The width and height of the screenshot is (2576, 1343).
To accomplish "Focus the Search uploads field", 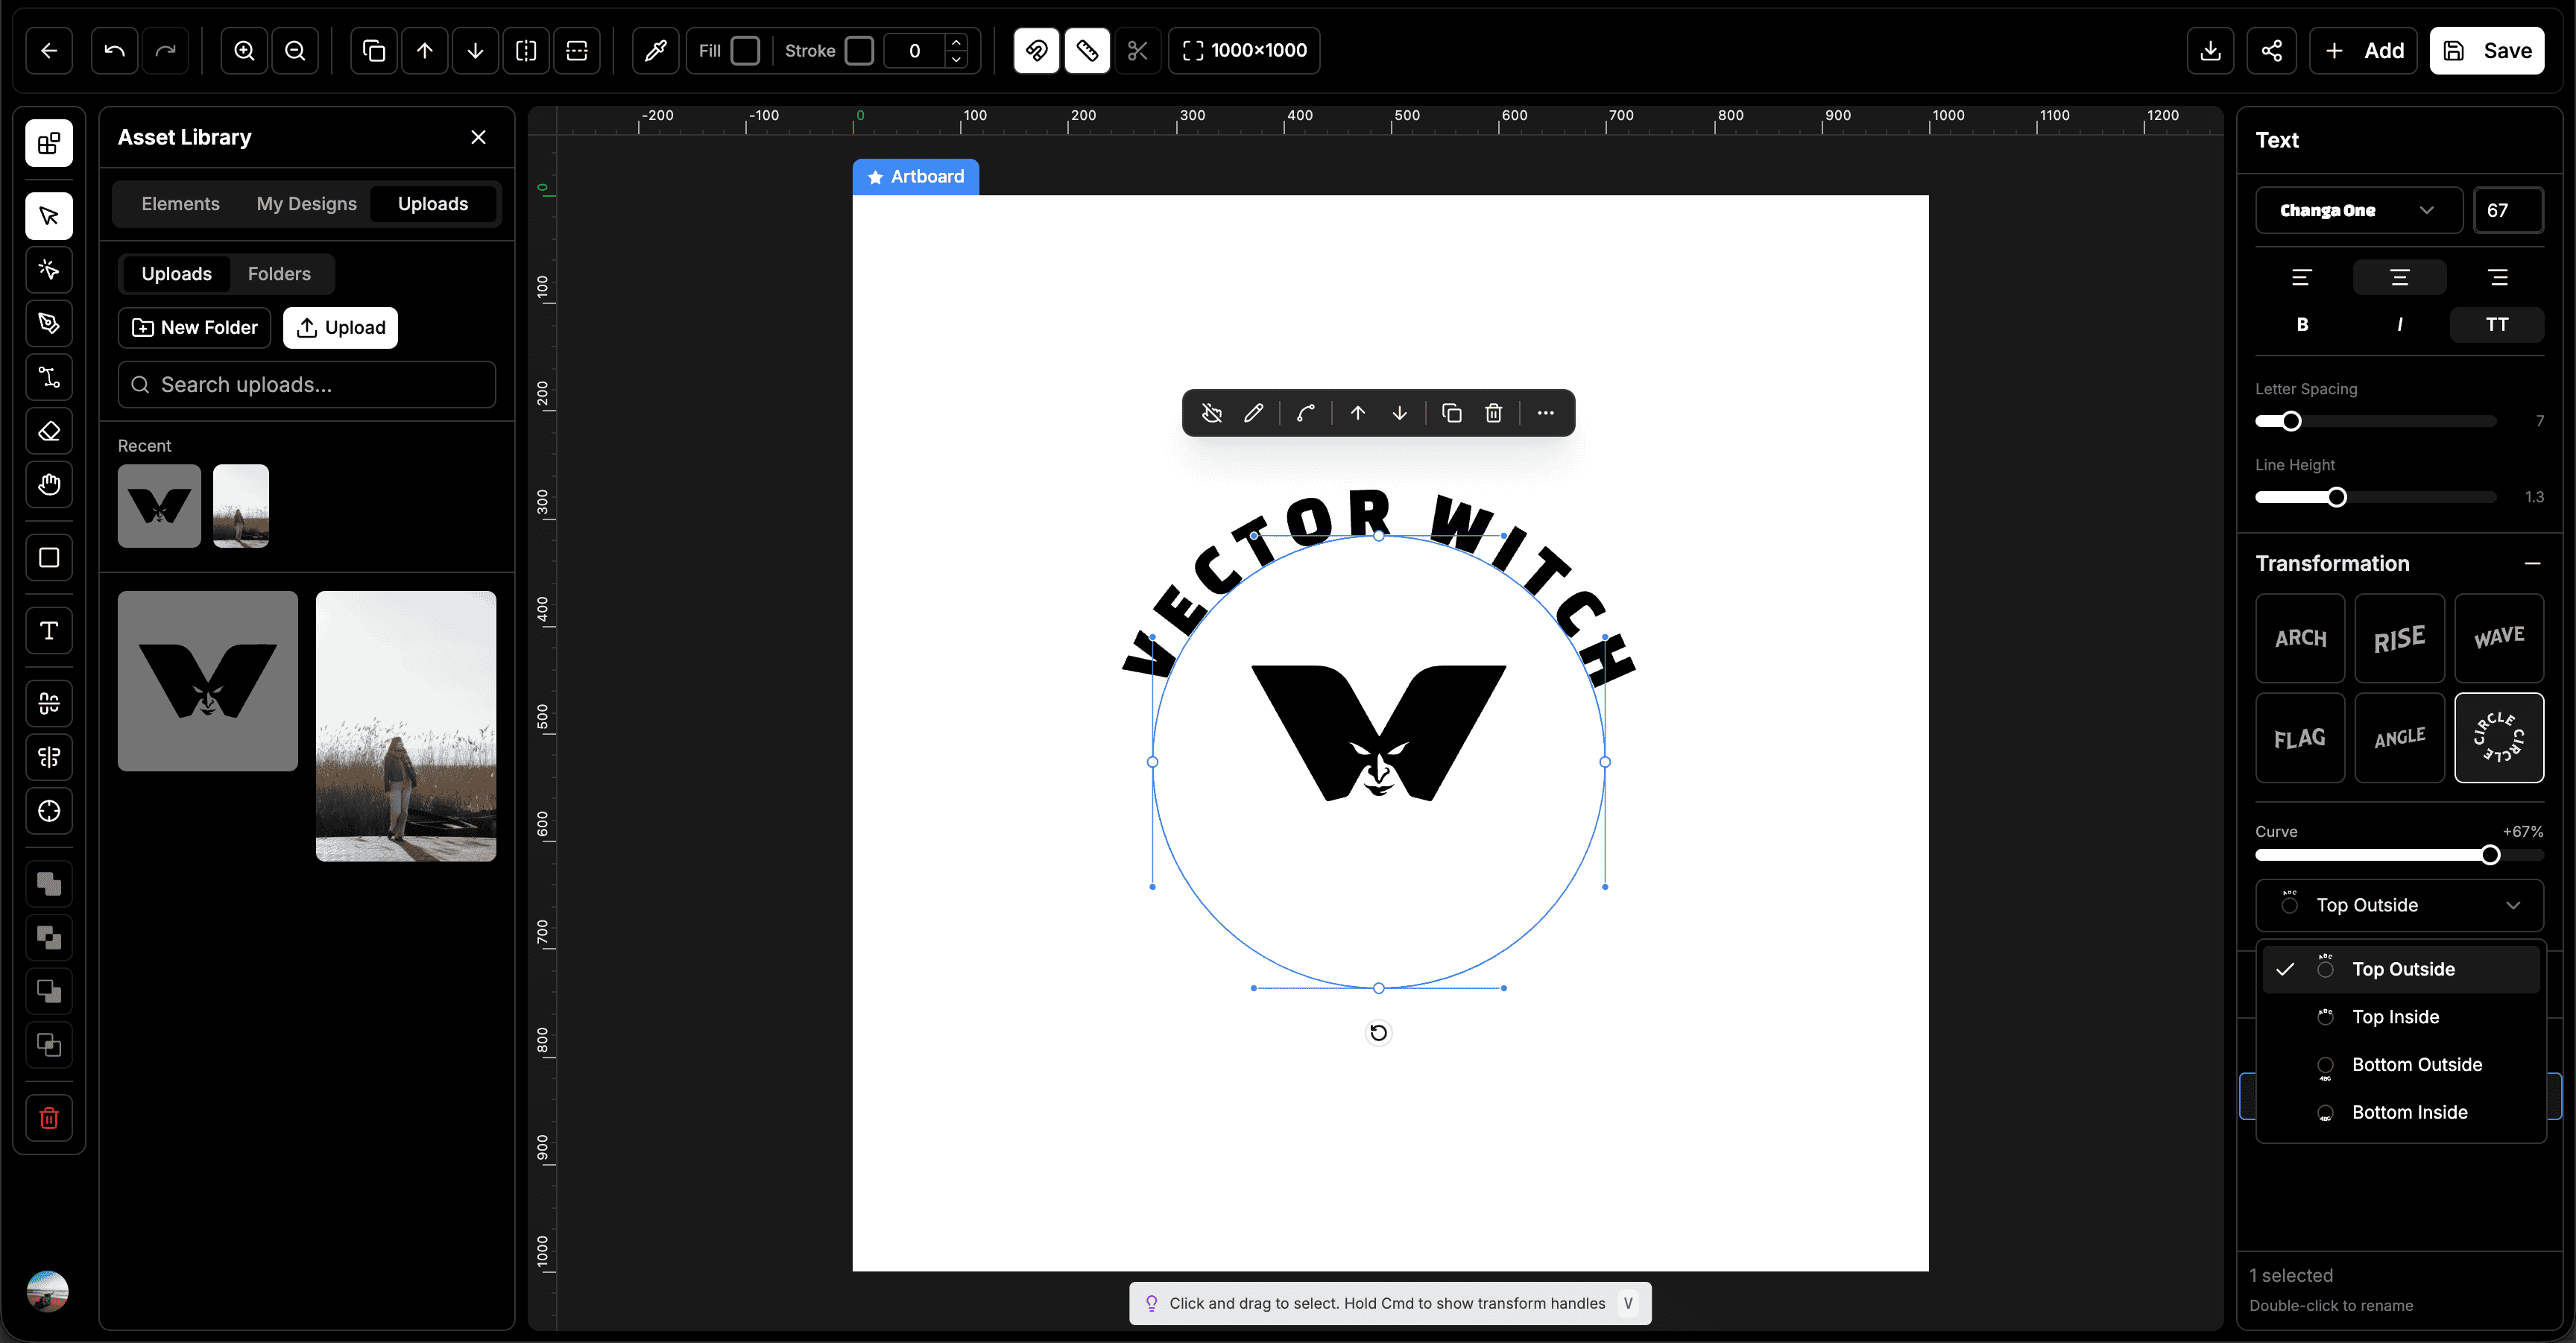I will point(306,385).
